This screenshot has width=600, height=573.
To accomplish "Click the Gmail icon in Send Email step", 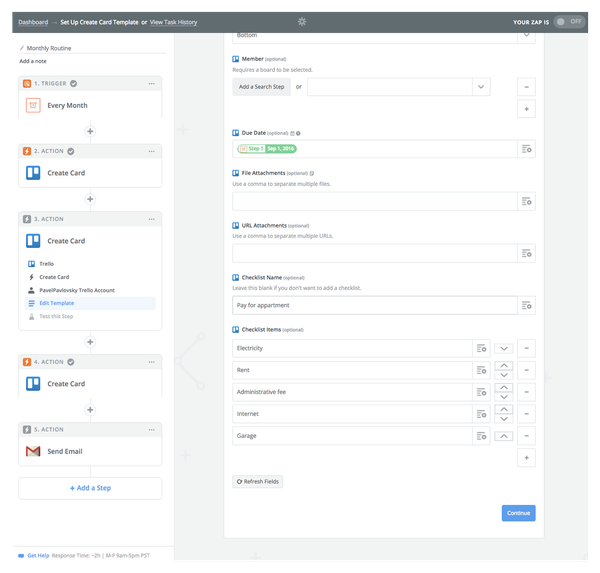I will pos(33,451).
